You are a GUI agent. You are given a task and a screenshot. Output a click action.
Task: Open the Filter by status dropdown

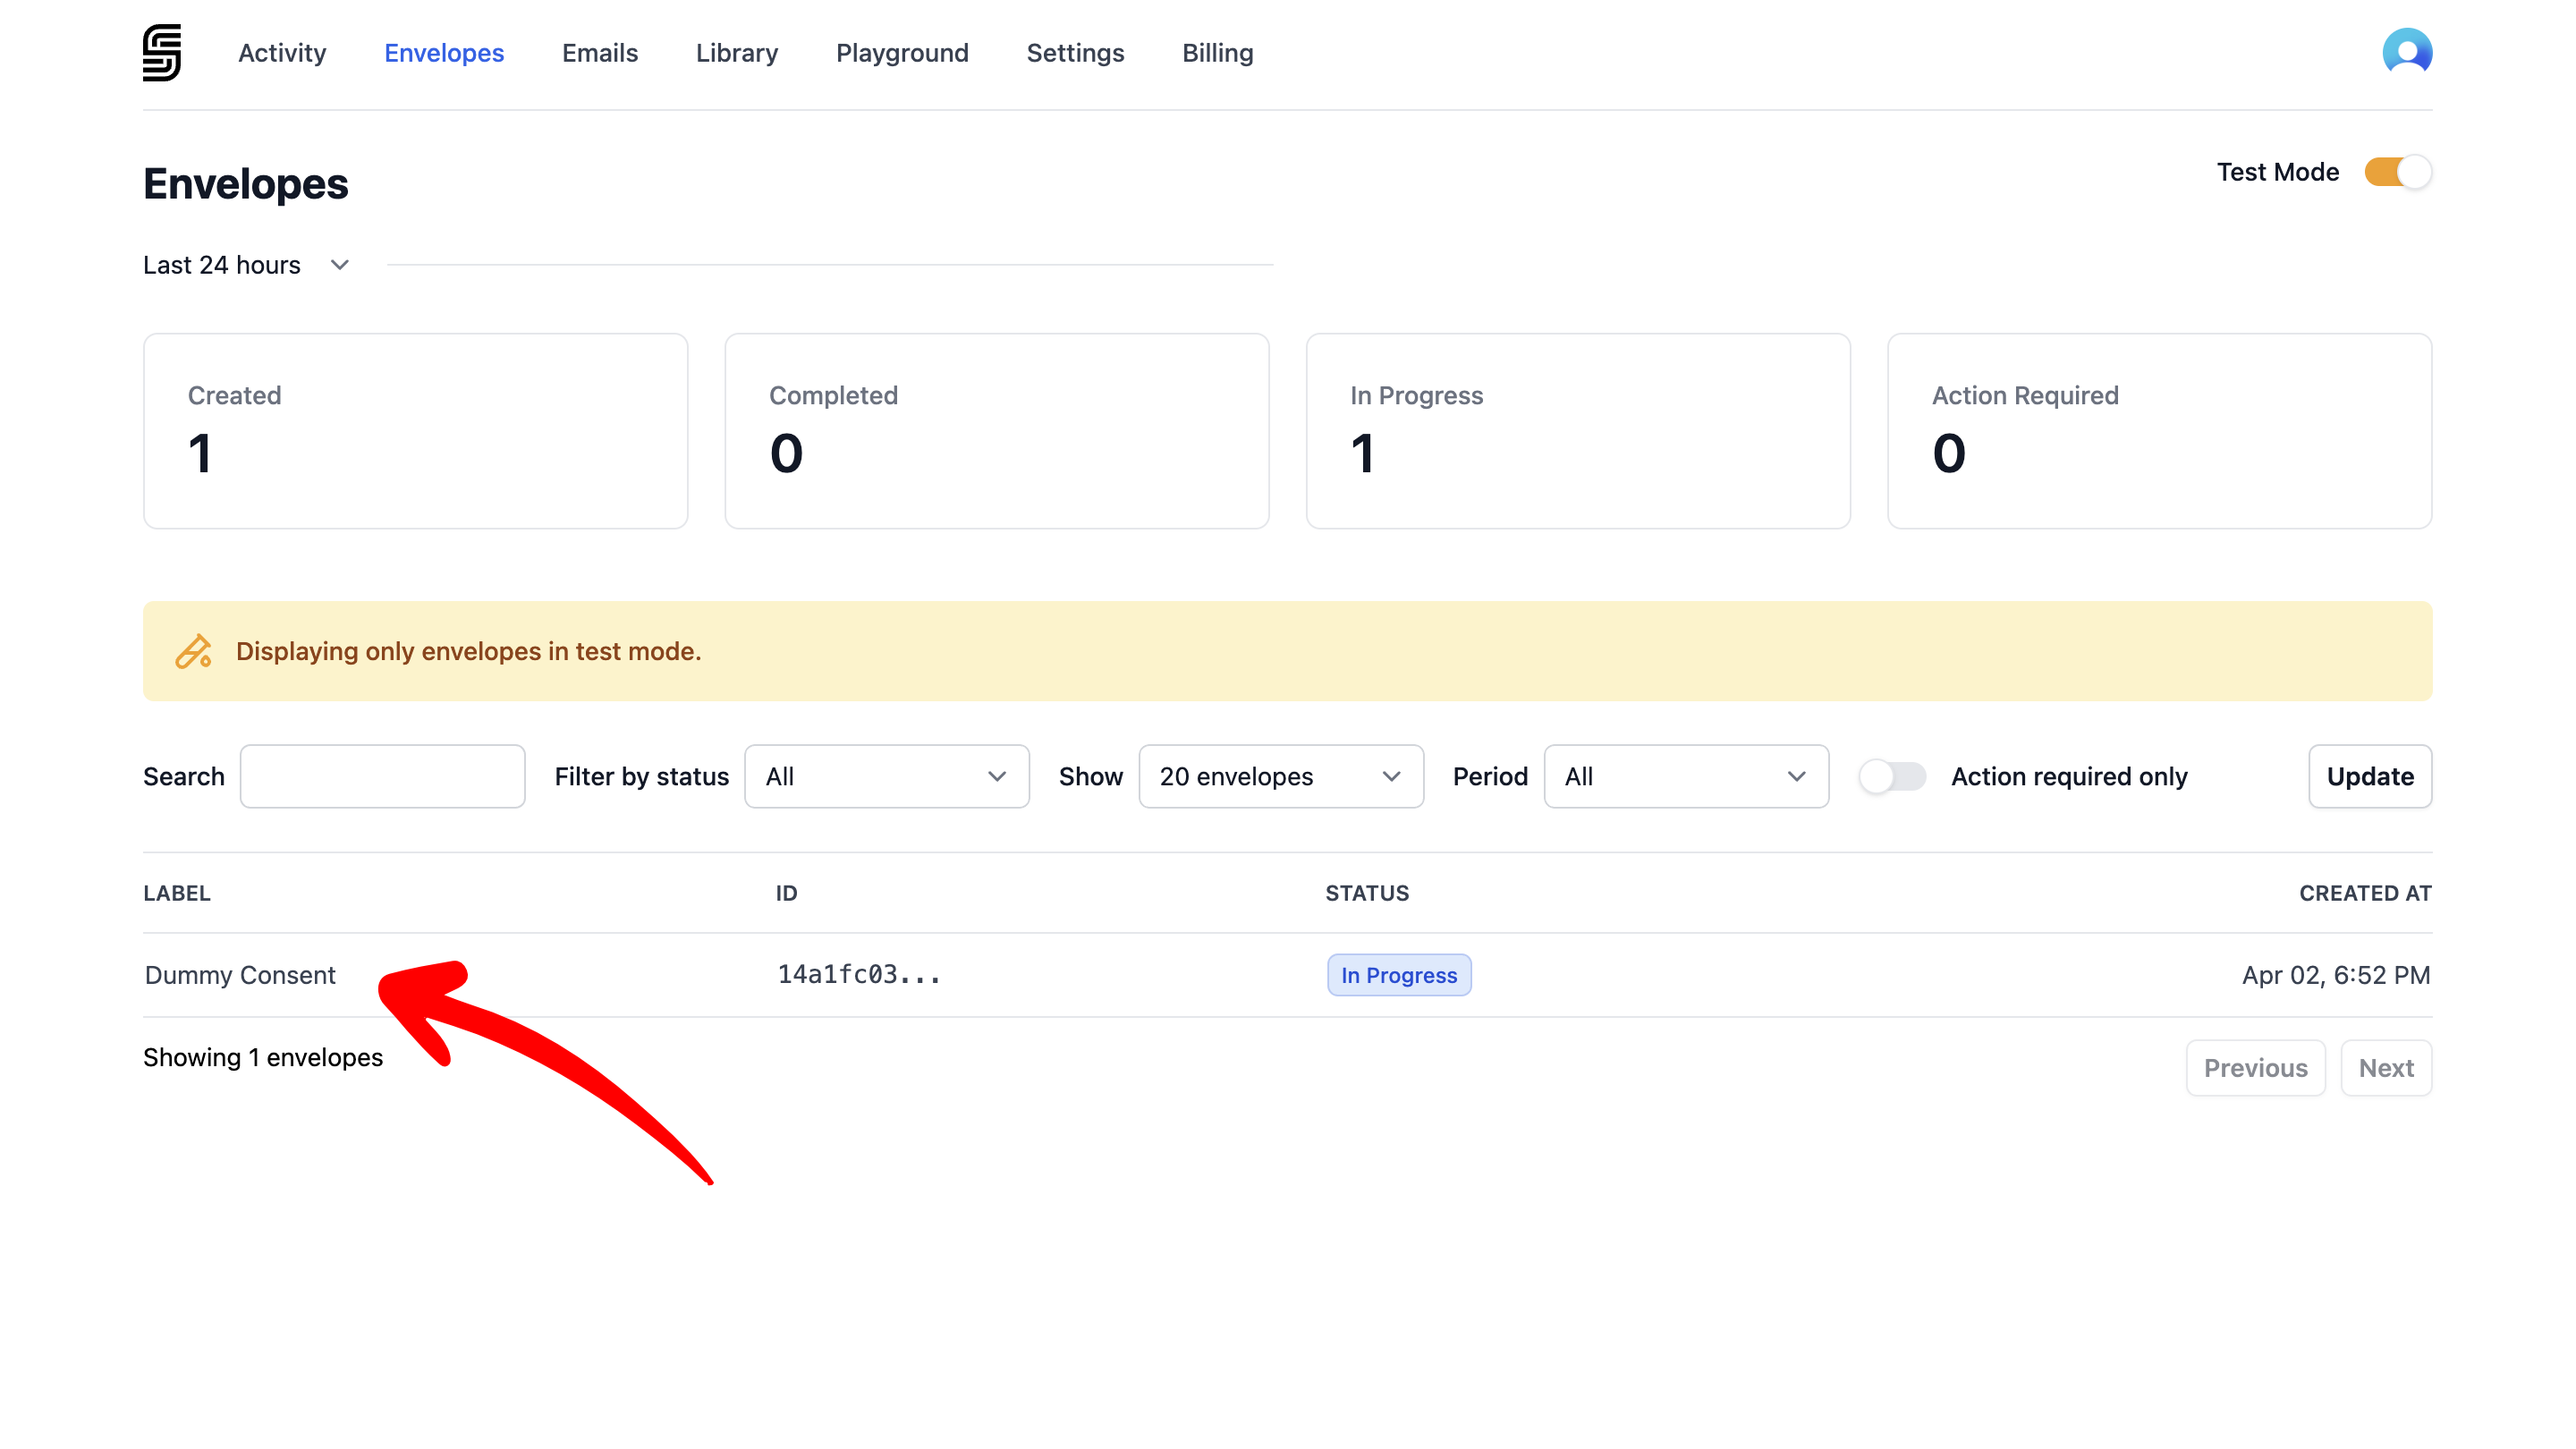886,776
